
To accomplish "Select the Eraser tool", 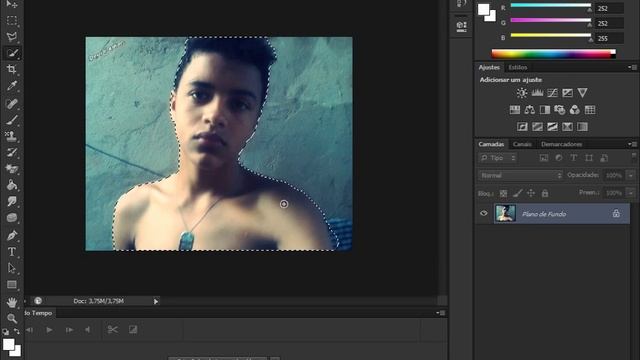I will coord(12,169).
